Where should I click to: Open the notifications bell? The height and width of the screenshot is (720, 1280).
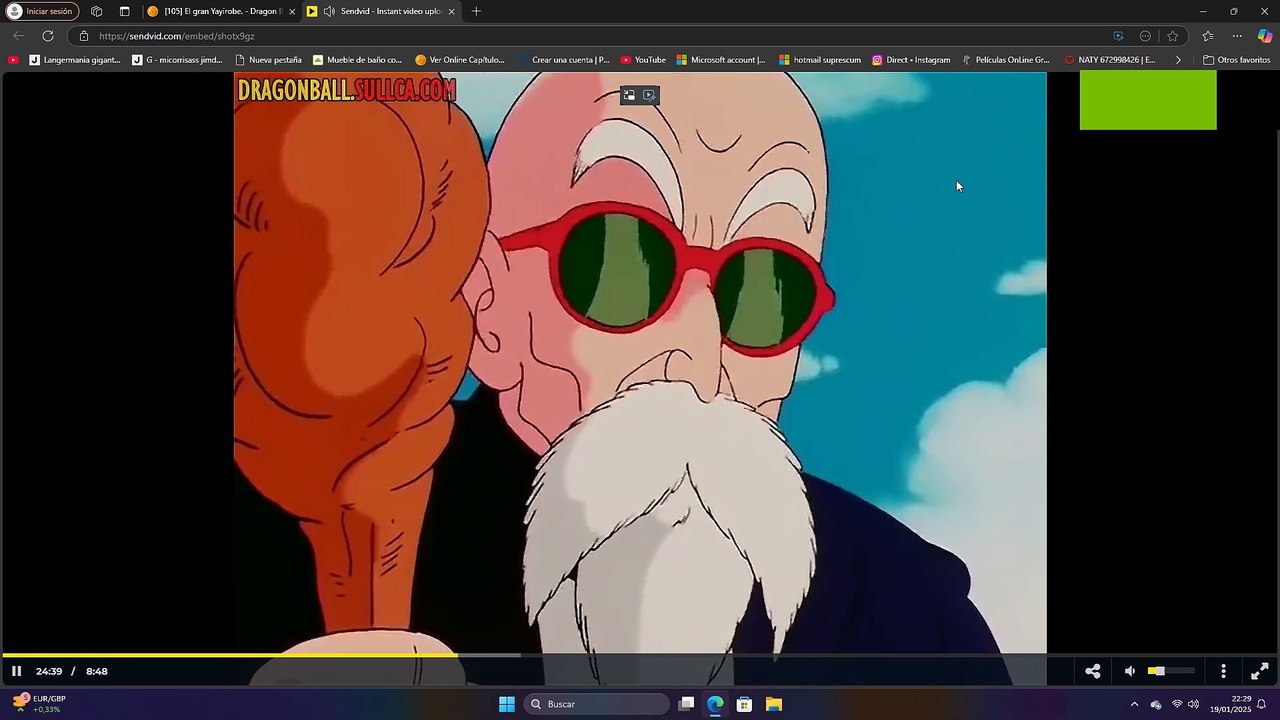tap(1262, 704)
